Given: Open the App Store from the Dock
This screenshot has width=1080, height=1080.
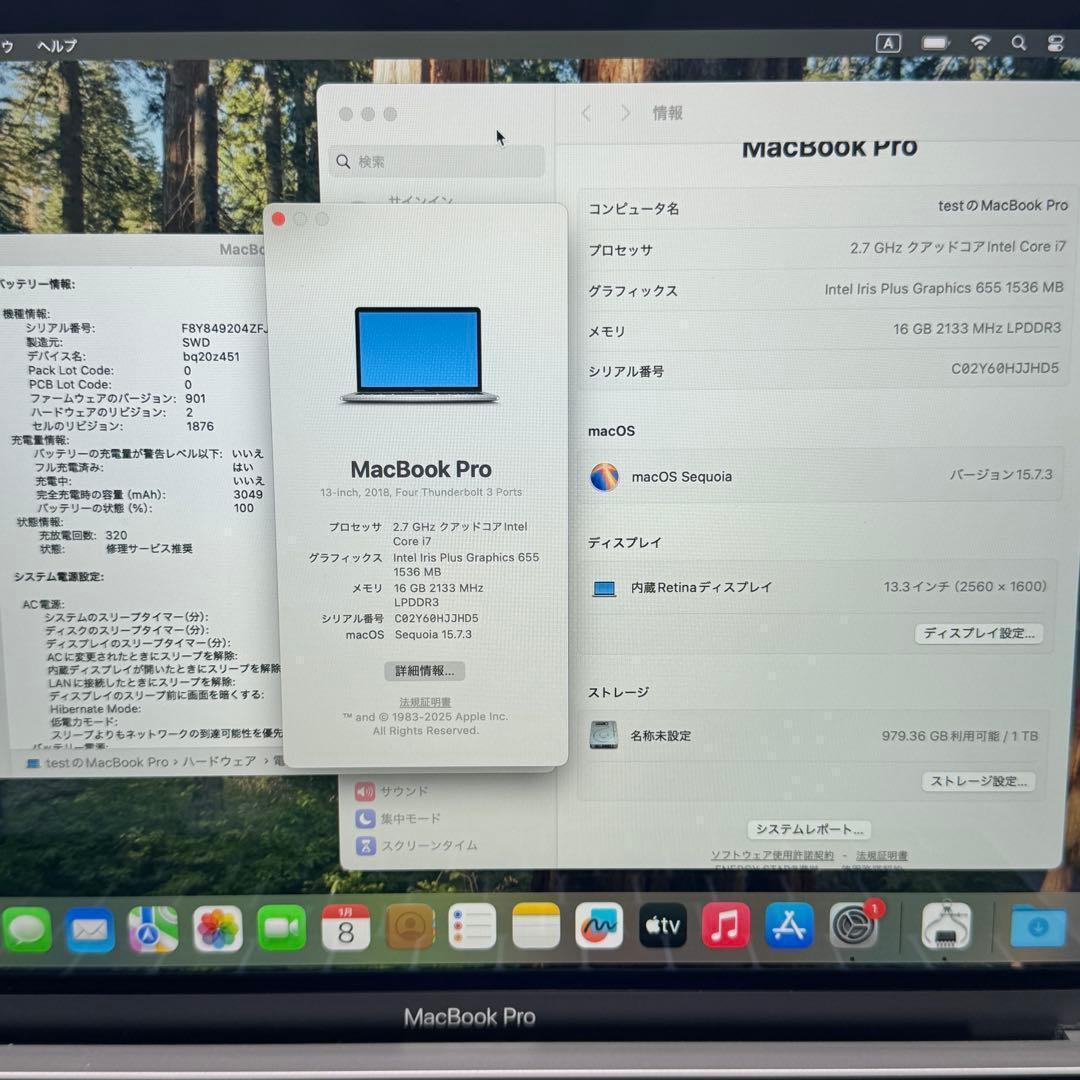Looking at the screenshot, I should click(x=789, y=926).
